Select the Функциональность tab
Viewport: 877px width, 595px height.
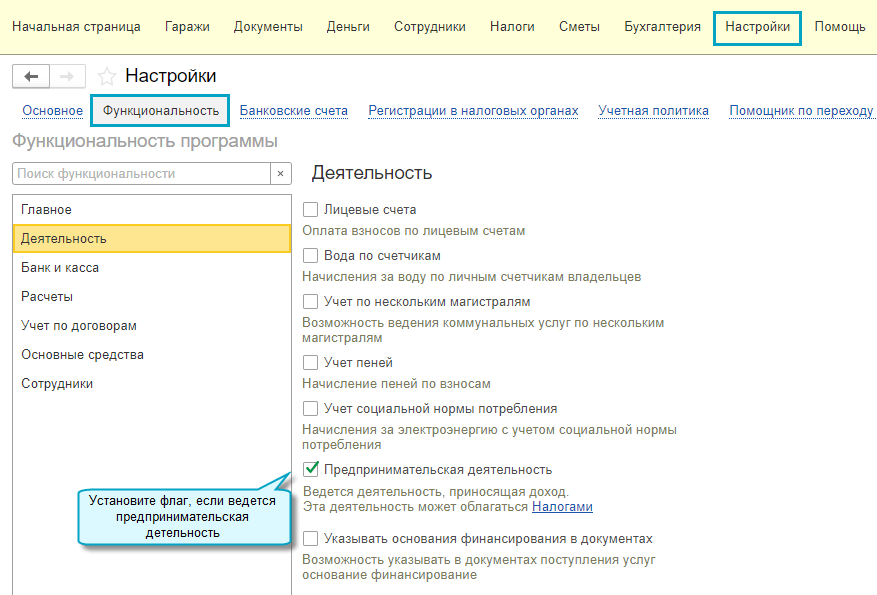click(x=161, y=111)
